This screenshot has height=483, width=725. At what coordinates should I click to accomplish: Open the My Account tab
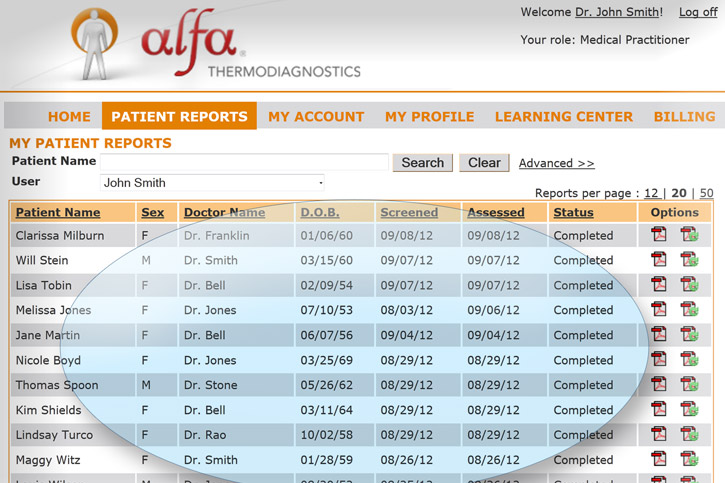[316, 116]
